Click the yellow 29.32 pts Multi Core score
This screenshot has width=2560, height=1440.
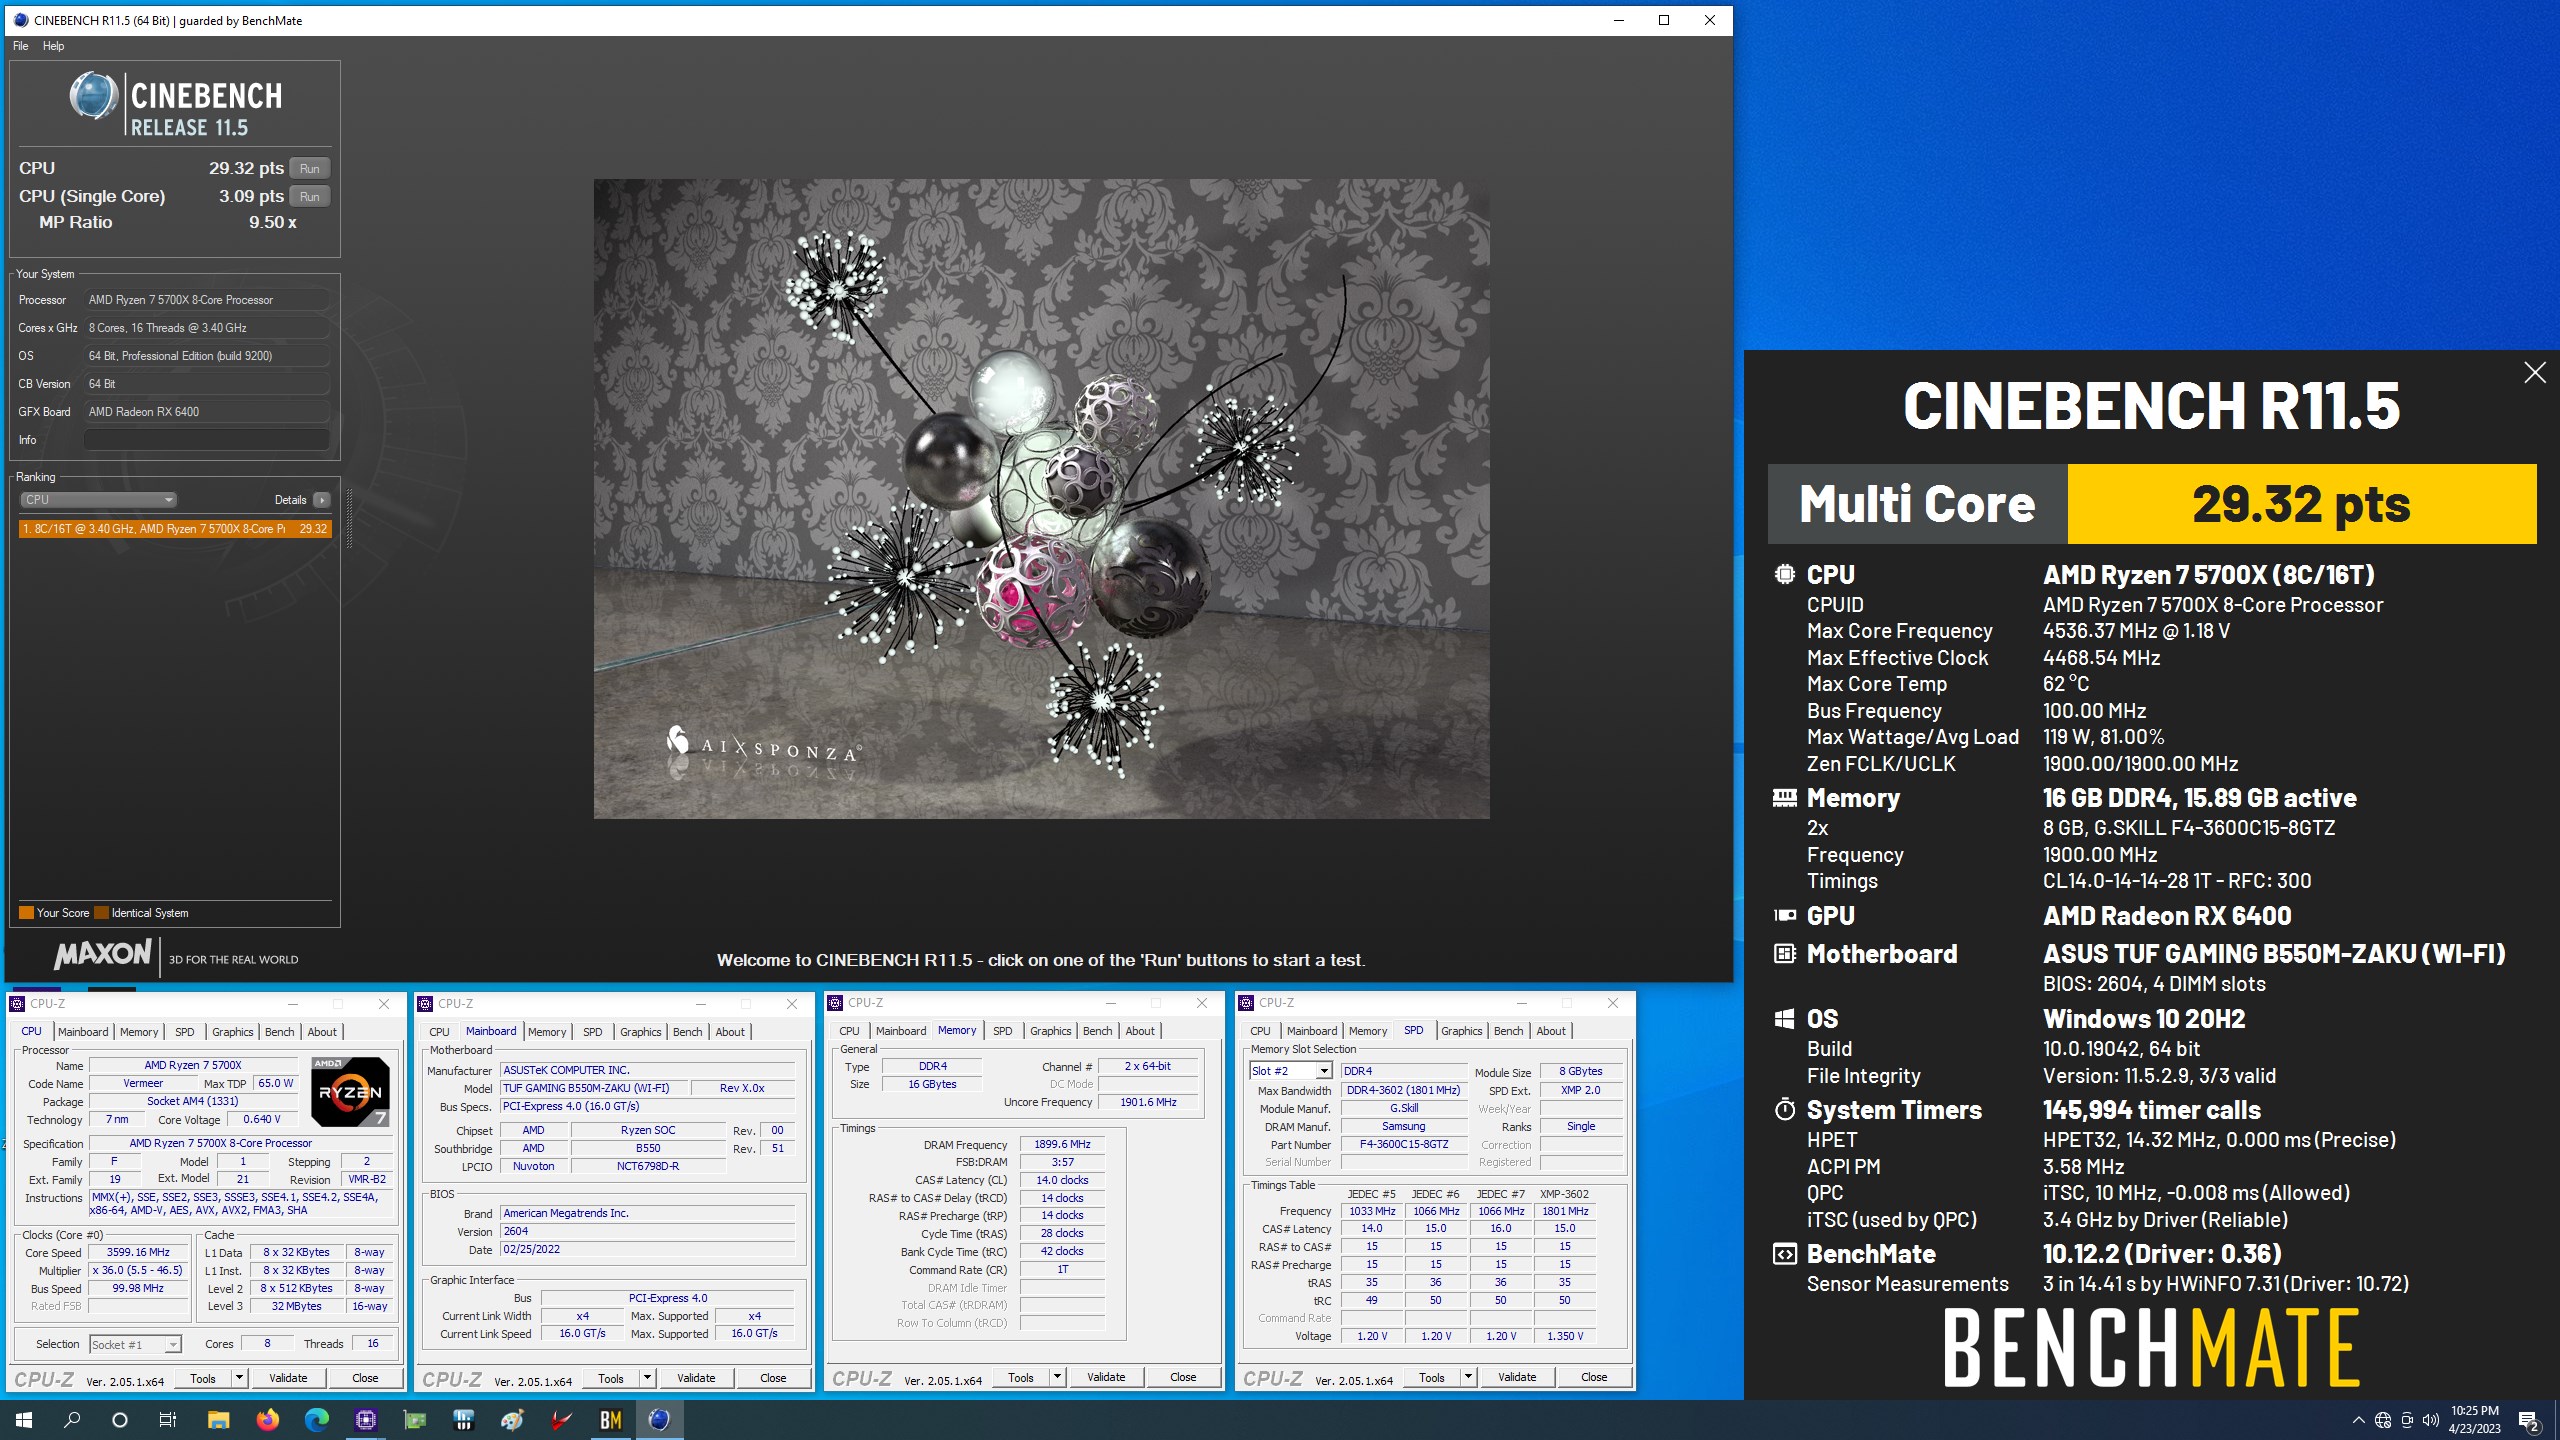2302,504
